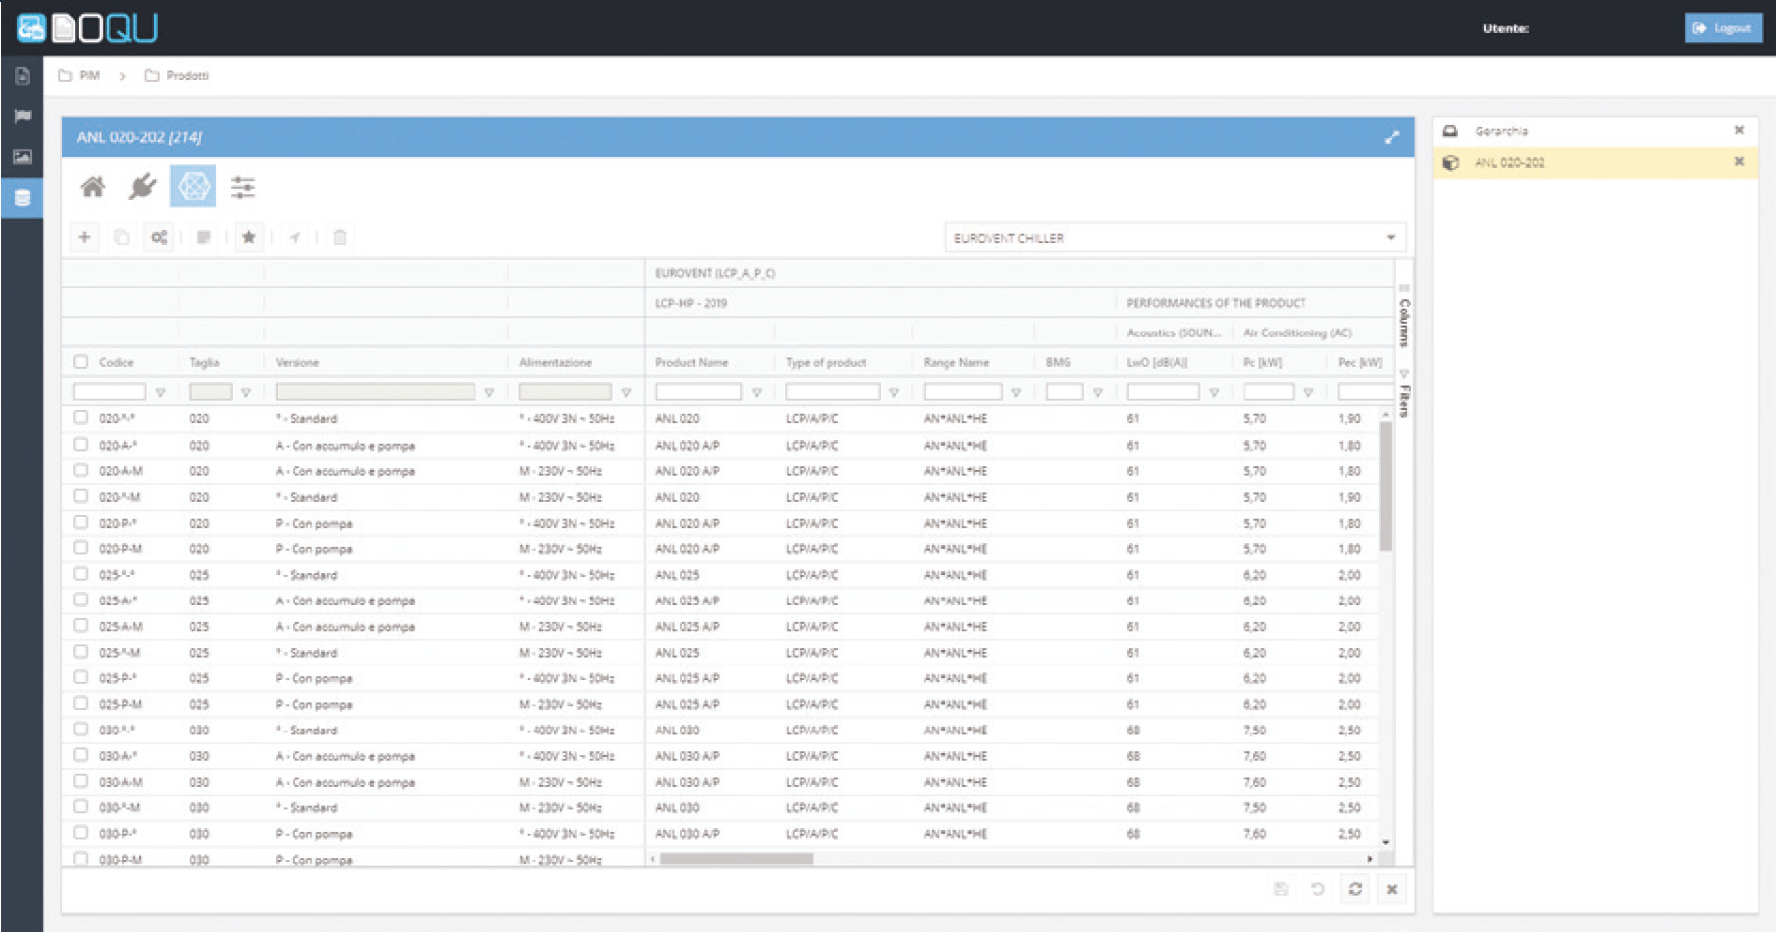Screen dimensions: 1776x934
Task: Click the list notes toolbar icon
Action: pyautogui.click(x=204, y=237)
